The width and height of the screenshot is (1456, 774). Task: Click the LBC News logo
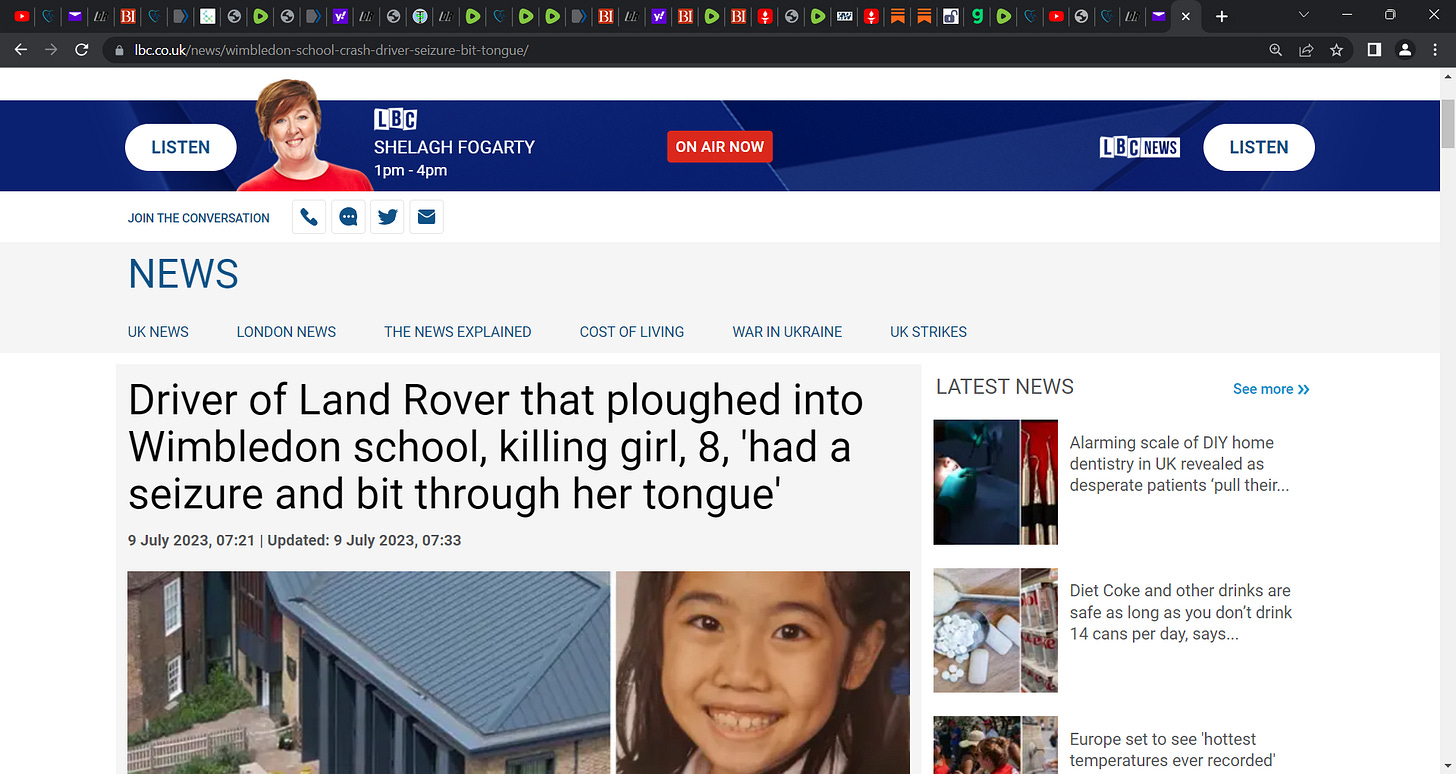[x=1140, y=147]
